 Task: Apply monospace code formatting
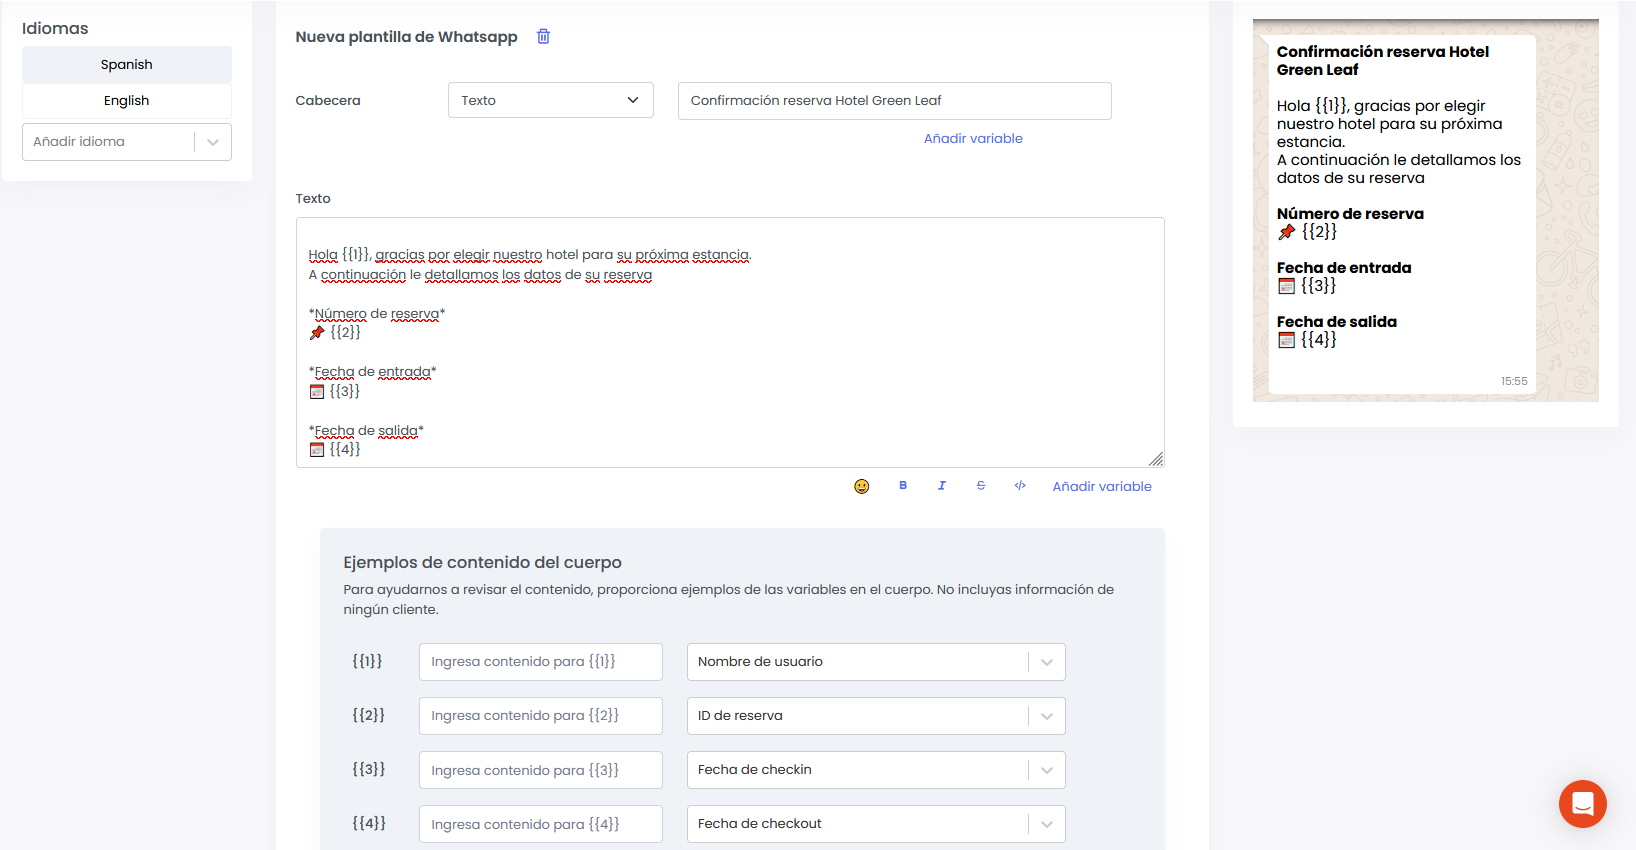click(x=1019, y=485)
